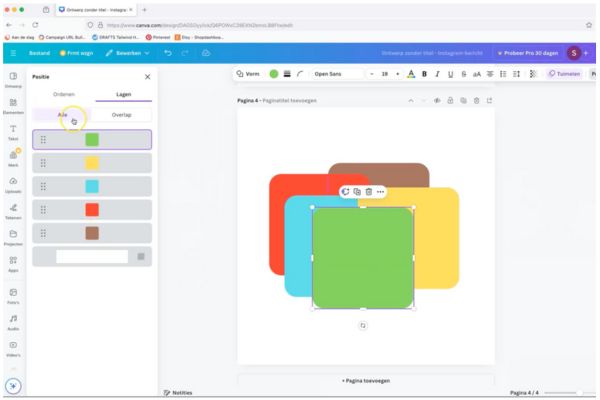The image size is (600, 400).
Task: Open the corner rounding option in the toolbar
Action: [x=300, y=74]
